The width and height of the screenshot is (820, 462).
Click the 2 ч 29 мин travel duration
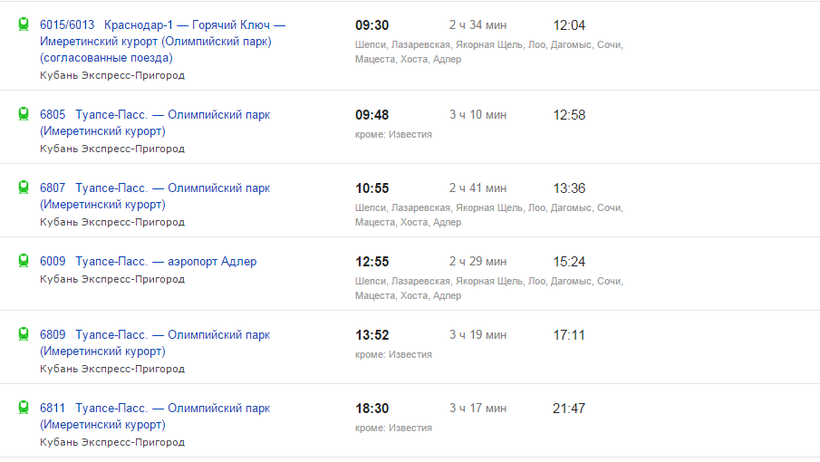[x=478, y=261]
